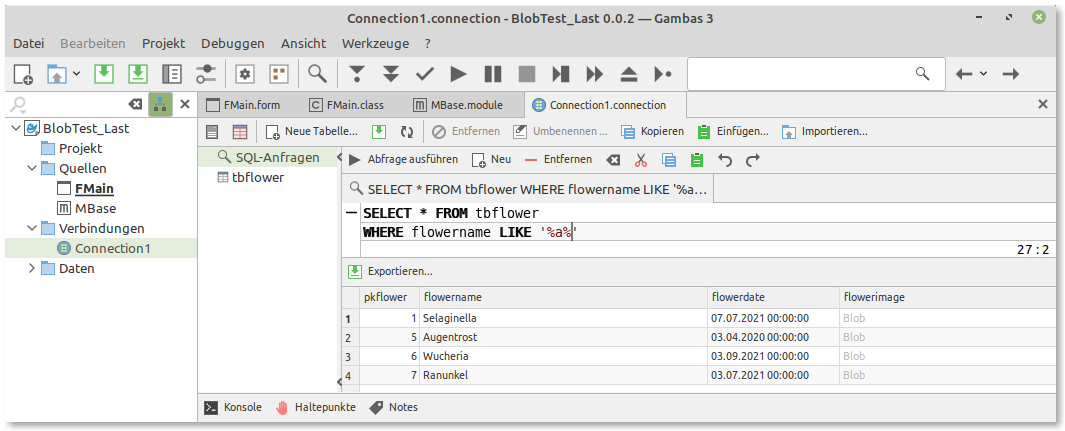1065x431 pixels.
Task: Click the refresh arrows icon in connection toolbar
Action: 407,131
